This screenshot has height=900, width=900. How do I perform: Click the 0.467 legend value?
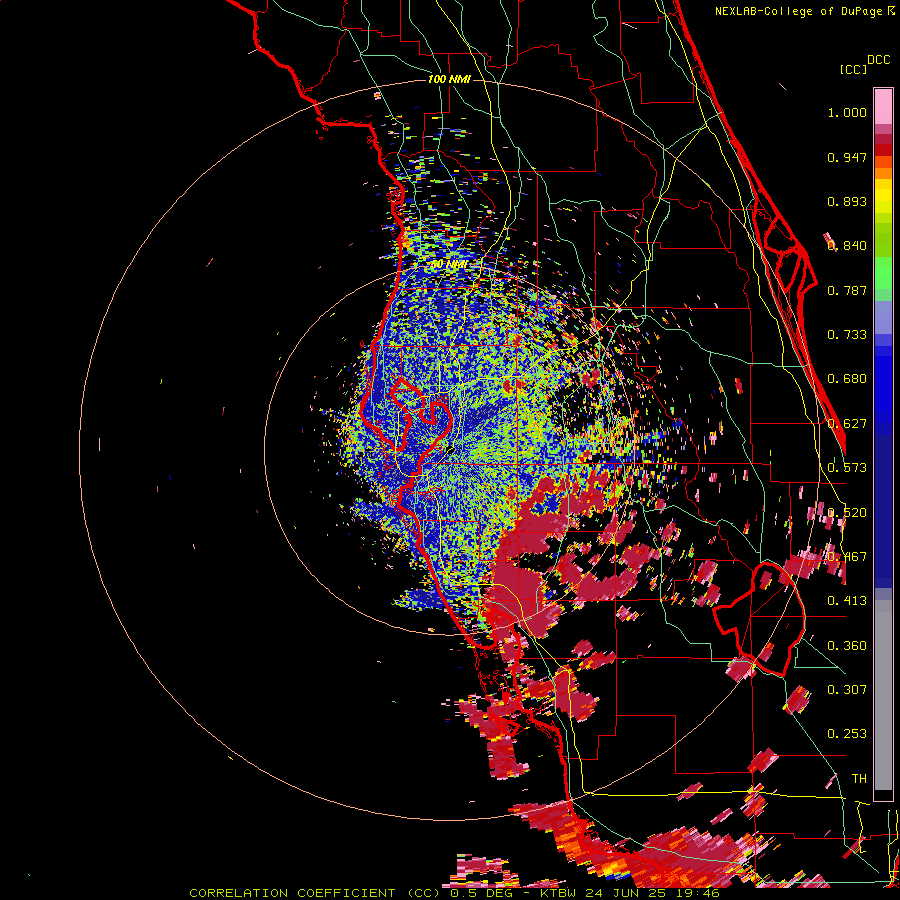pyautogui.click(x=847, y=557)
